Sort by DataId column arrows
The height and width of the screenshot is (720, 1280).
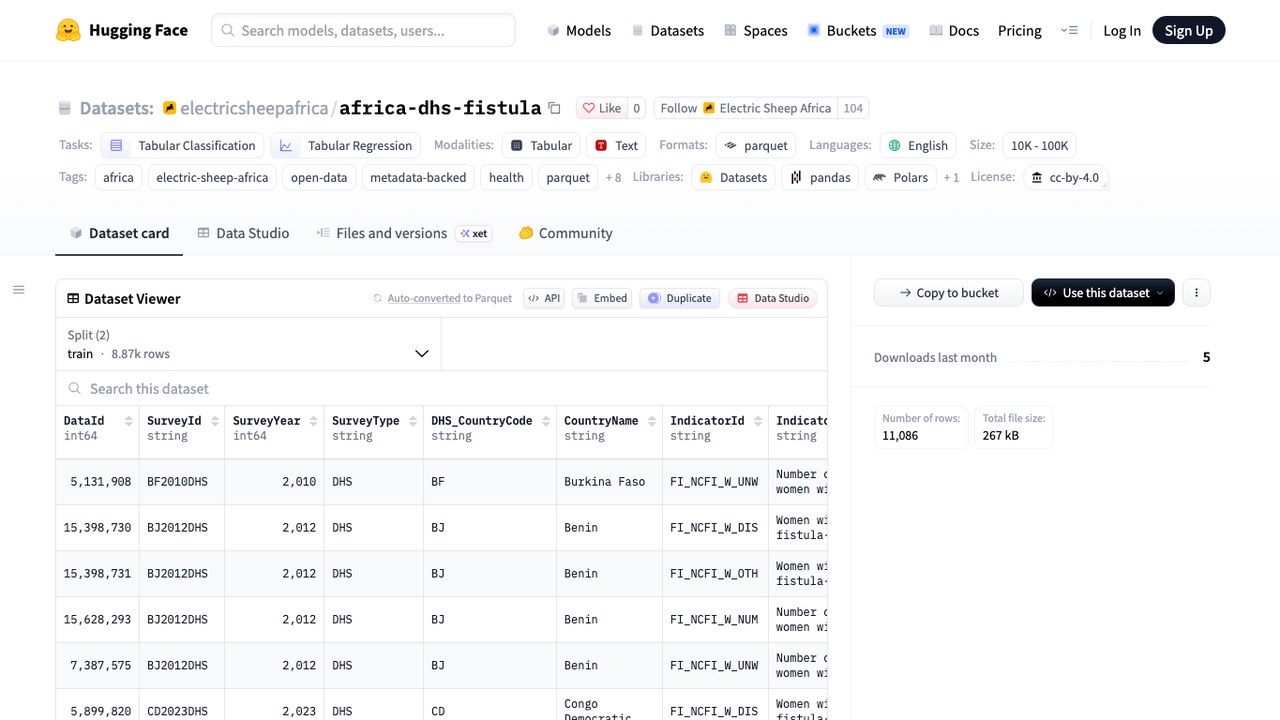(x=129, y=421)
